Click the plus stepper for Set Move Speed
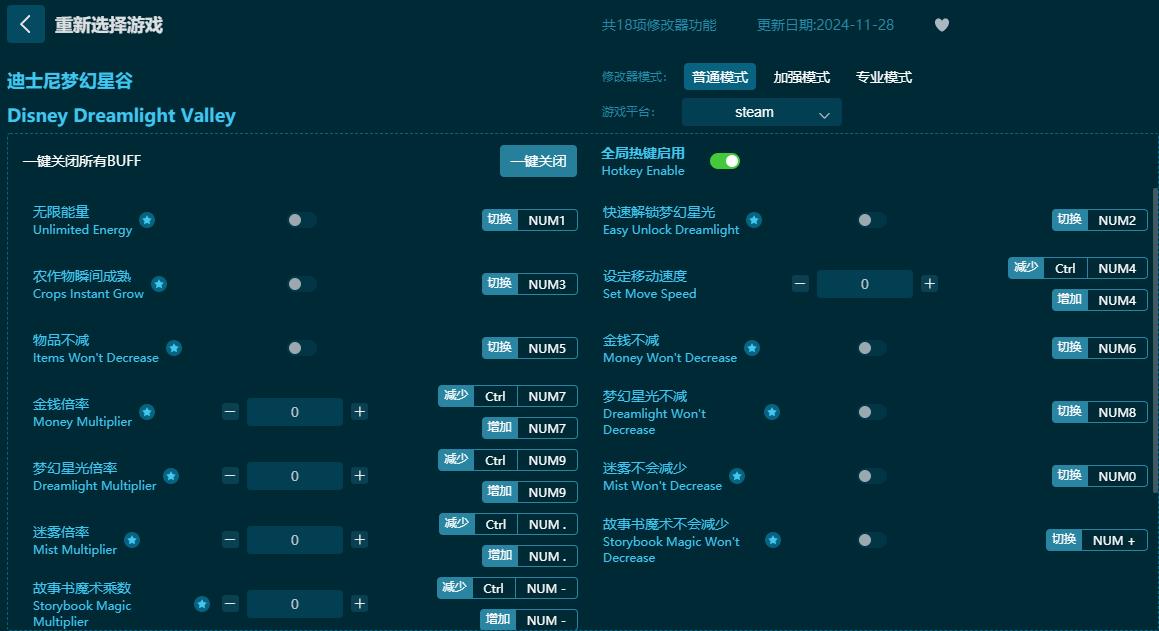This screenshot has width=1159, height=631. click(929, 283)
